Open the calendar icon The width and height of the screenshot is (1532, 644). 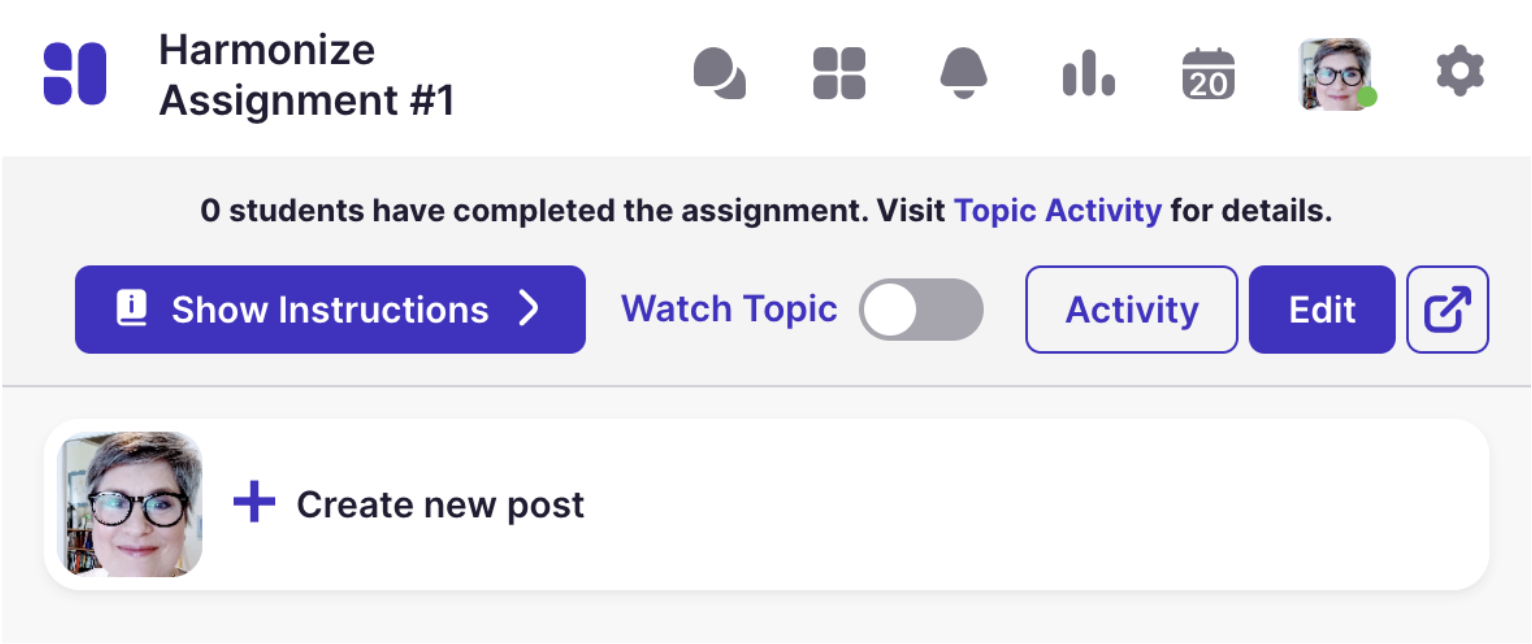point(1208,74)
